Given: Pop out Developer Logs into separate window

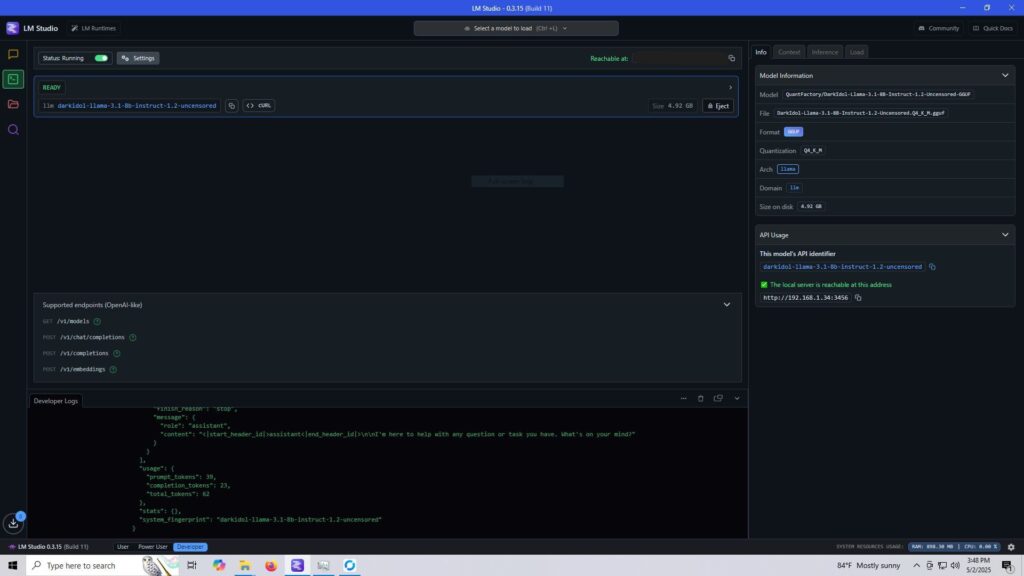Looking at the screenshot, I should (x=718, y=398).
